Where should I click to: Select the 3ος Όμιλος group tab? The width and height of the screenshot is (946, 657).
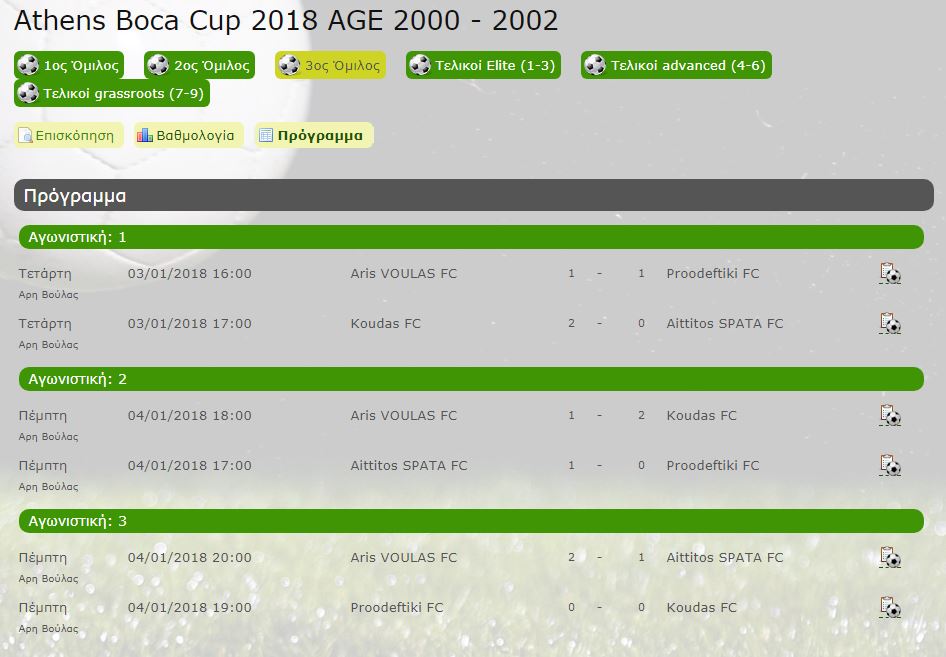point(330,65)
